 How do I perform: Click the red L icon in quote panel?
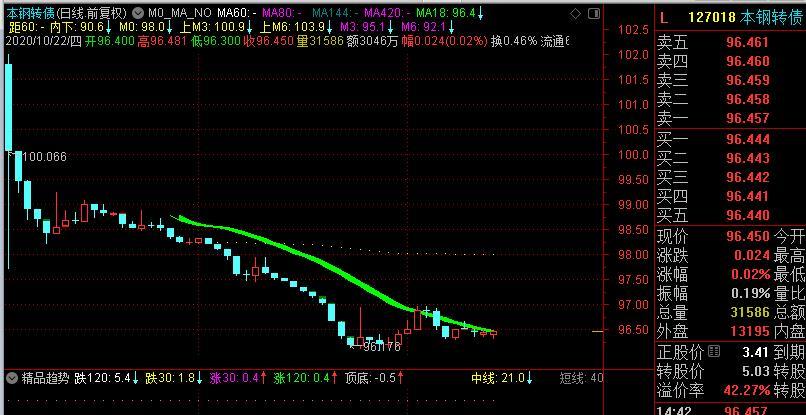tap(664, 18)
